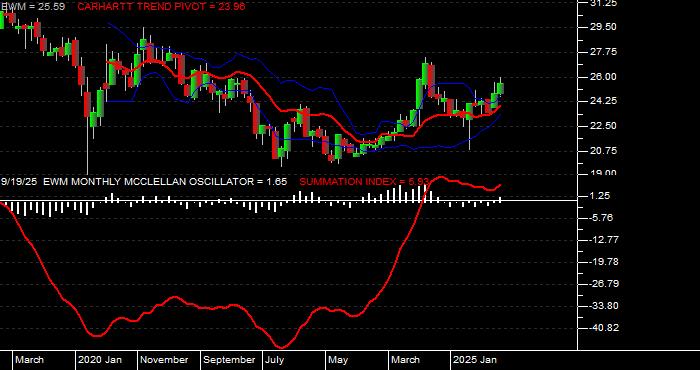
Task: Click the -12.77 oscillator axis value
Action: (x=604, y=240)
